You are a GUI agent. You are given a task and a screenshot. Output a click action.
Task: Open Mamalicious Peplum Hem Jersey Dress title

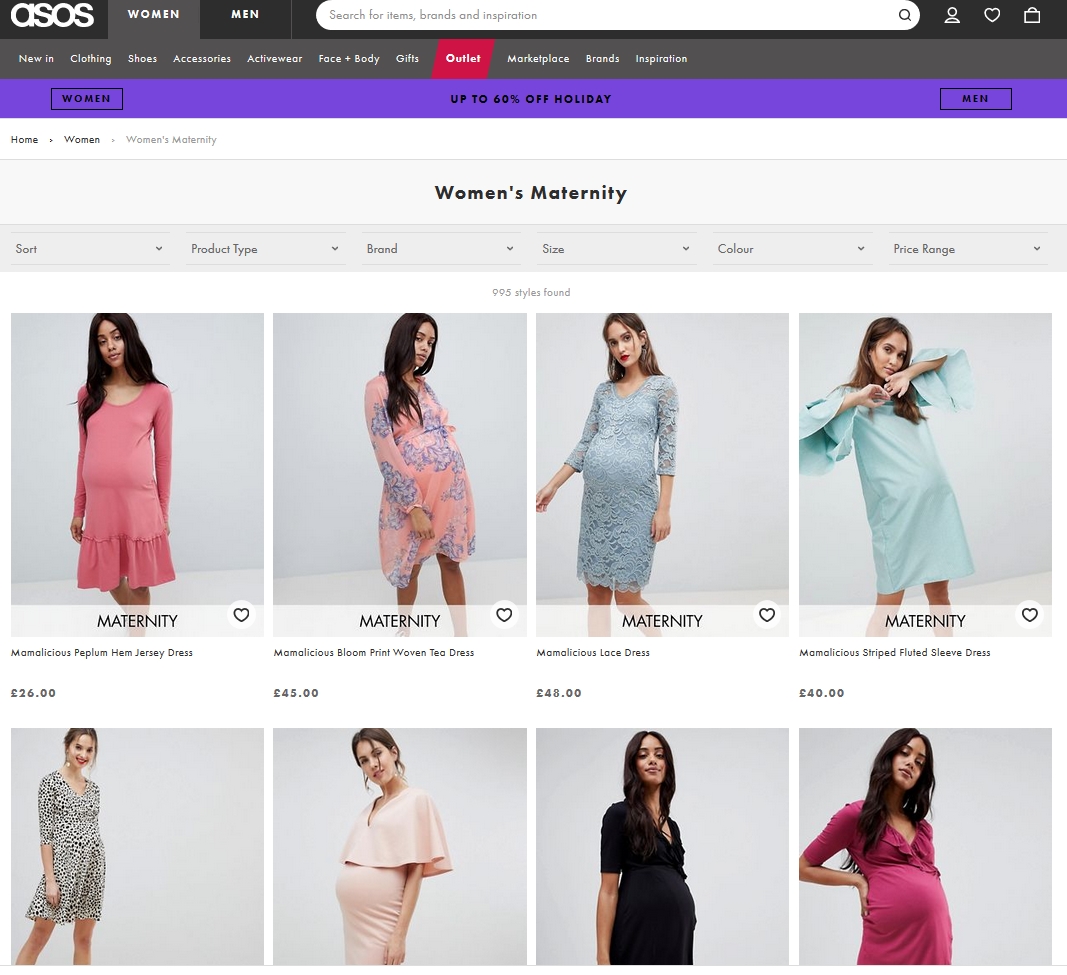(102, 652)
